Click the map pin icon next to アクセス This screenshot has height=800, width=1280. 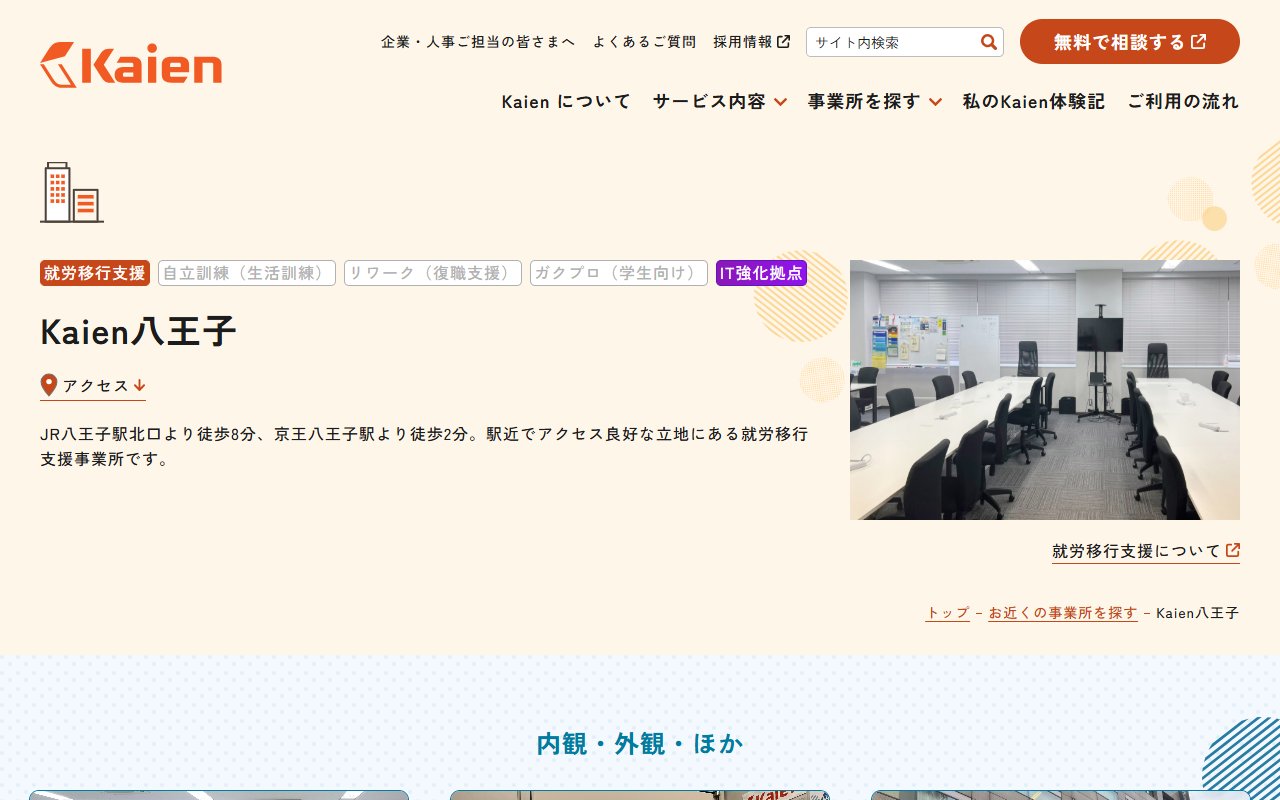49,385
